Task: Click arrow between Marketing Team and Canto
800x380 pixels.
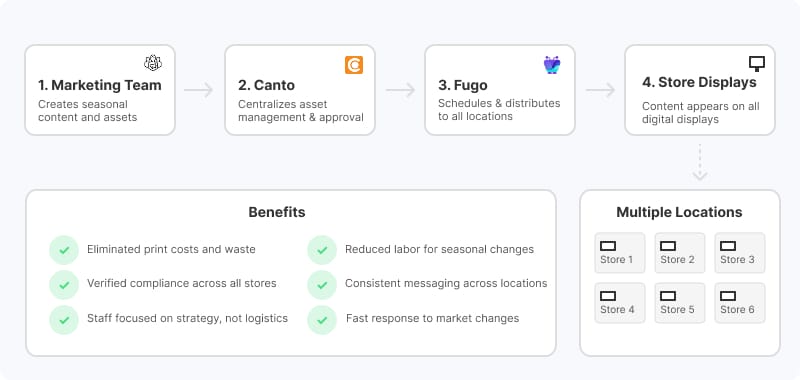Action: point(198,90)
